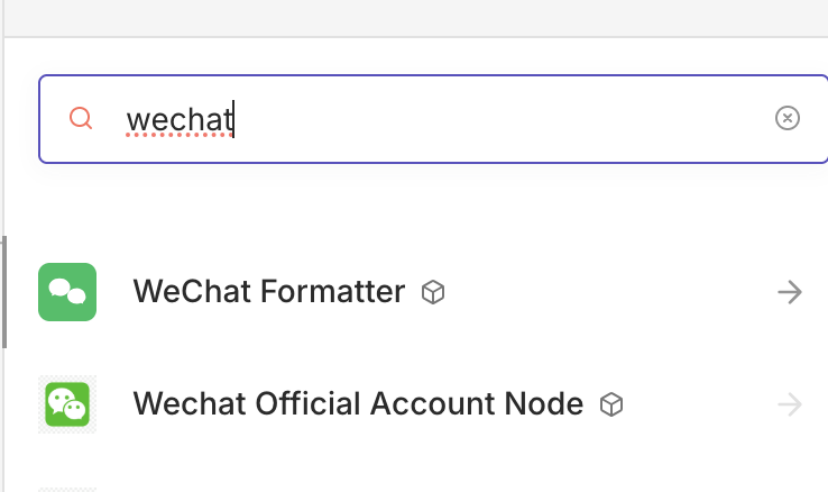Click blank area right of search text
This screenshot has height=492, width=828.
tap(500, 119)
